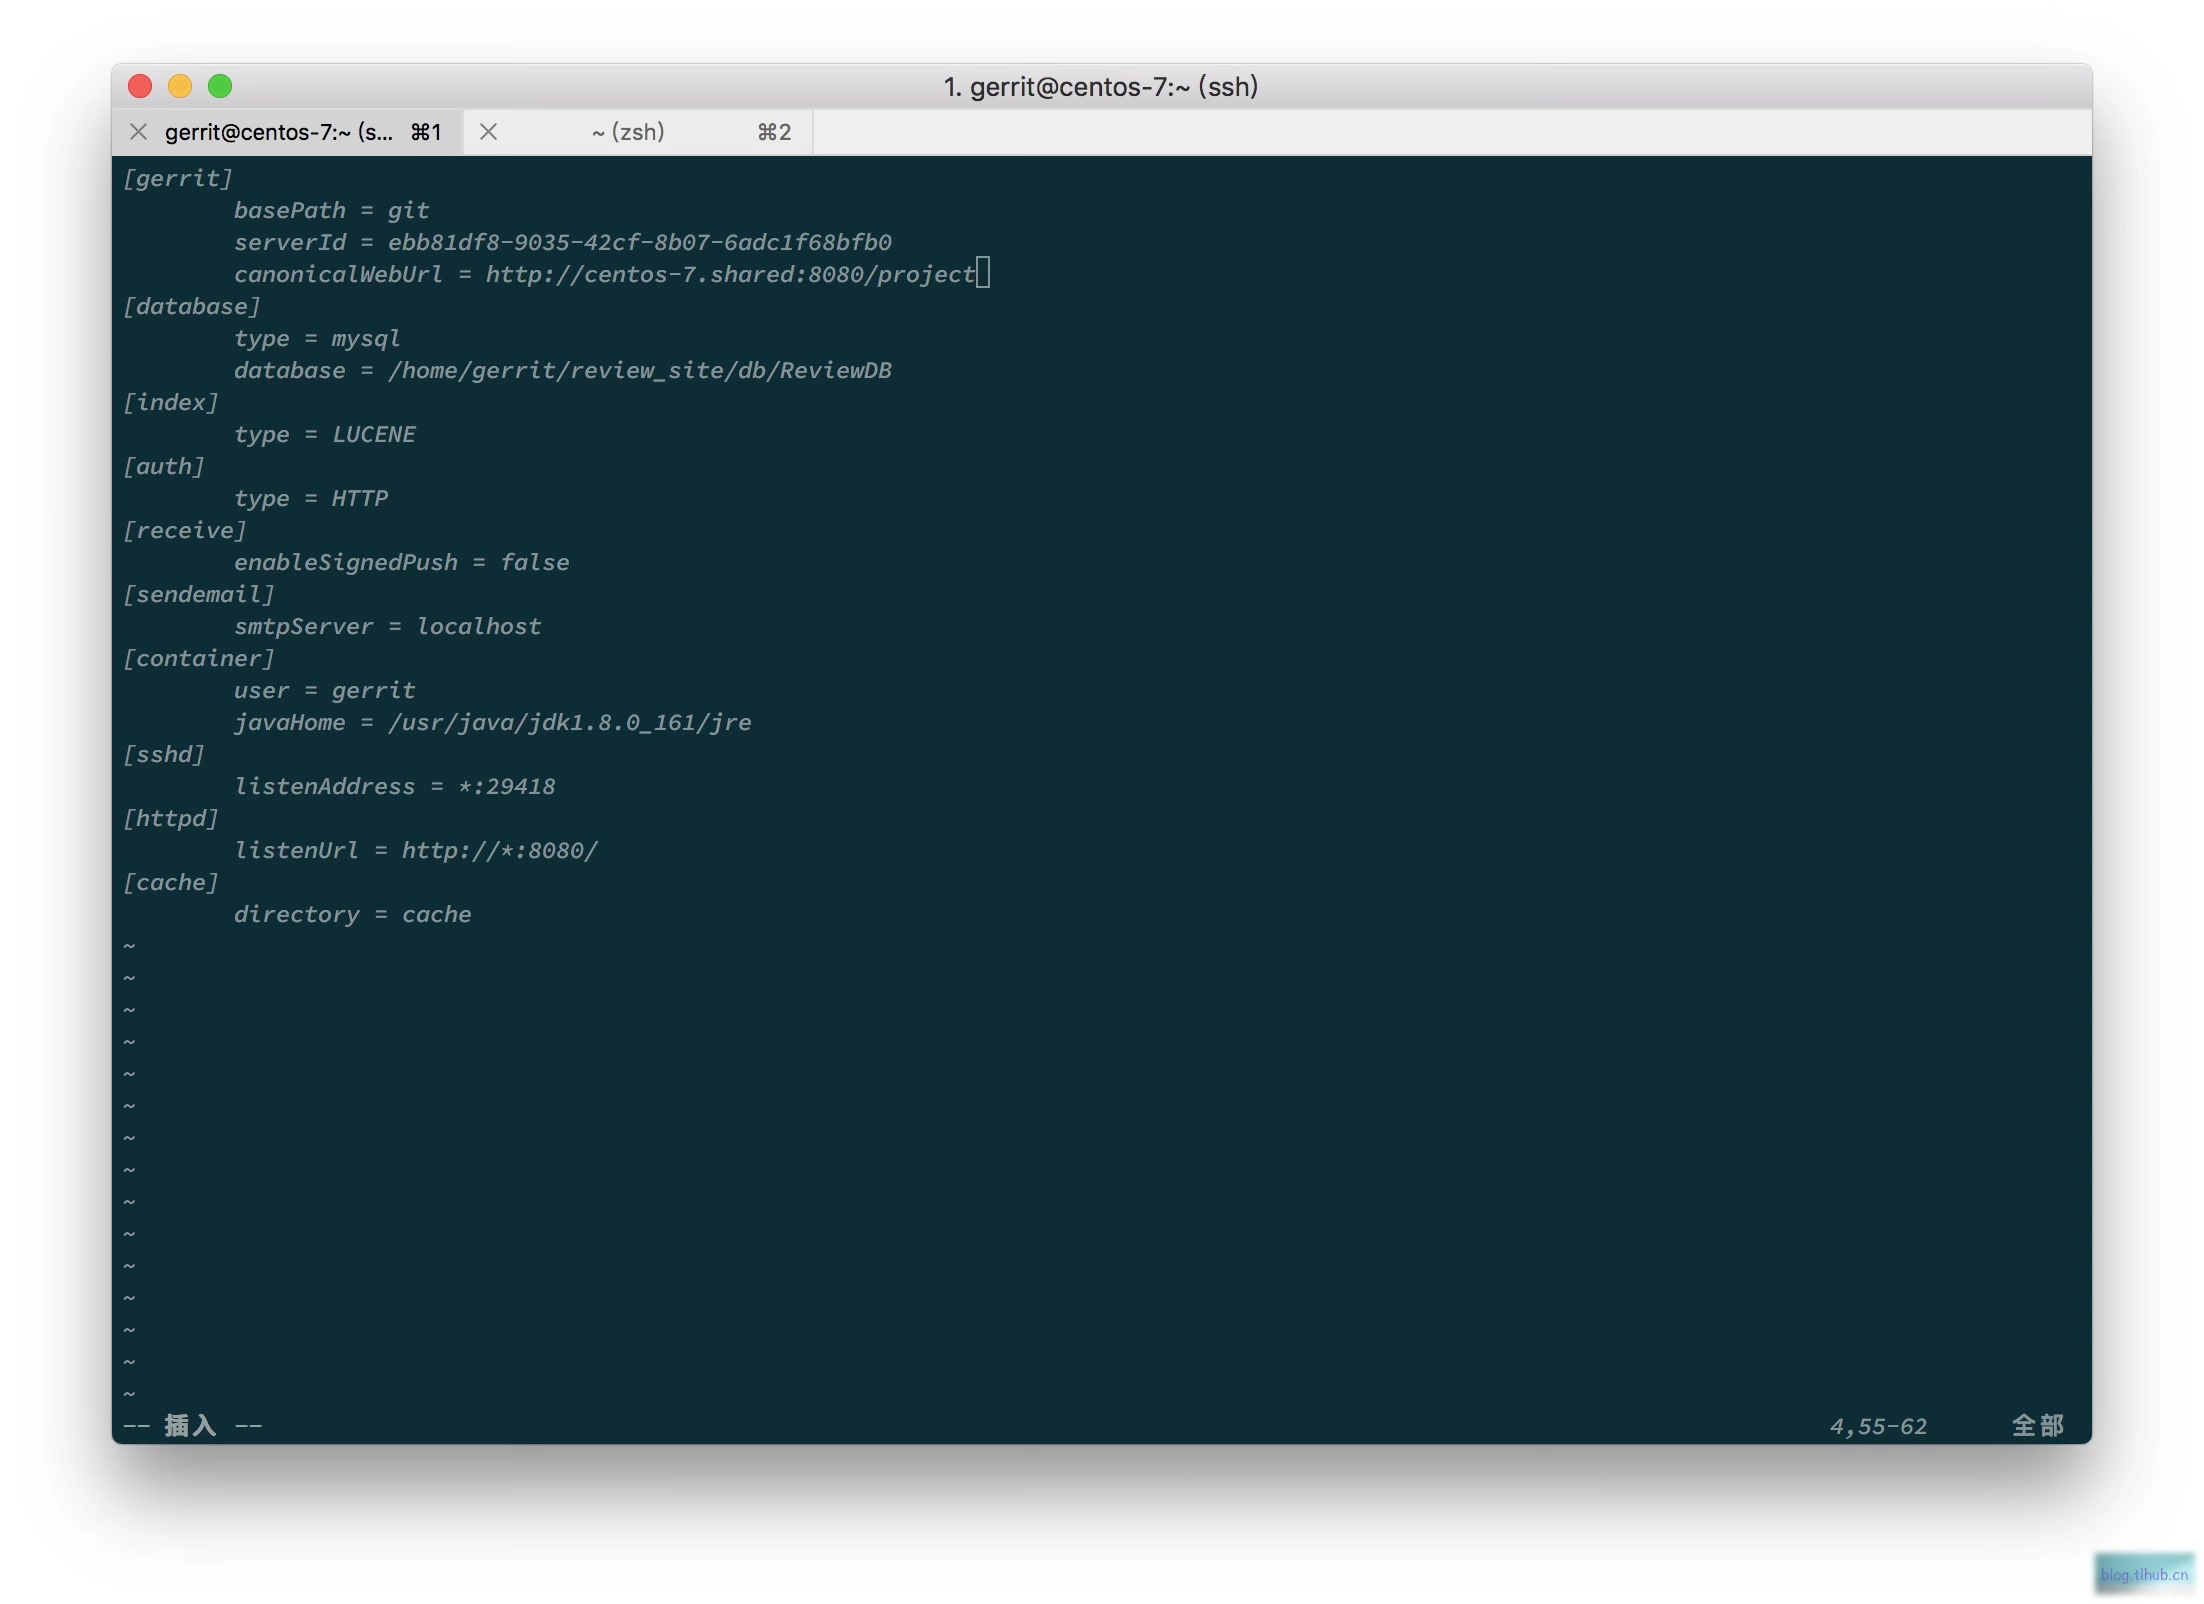Click the canonicalWebUrl http://centos-7.shared:8080/project text
2204x1604 pixels.
click(730, 275)
